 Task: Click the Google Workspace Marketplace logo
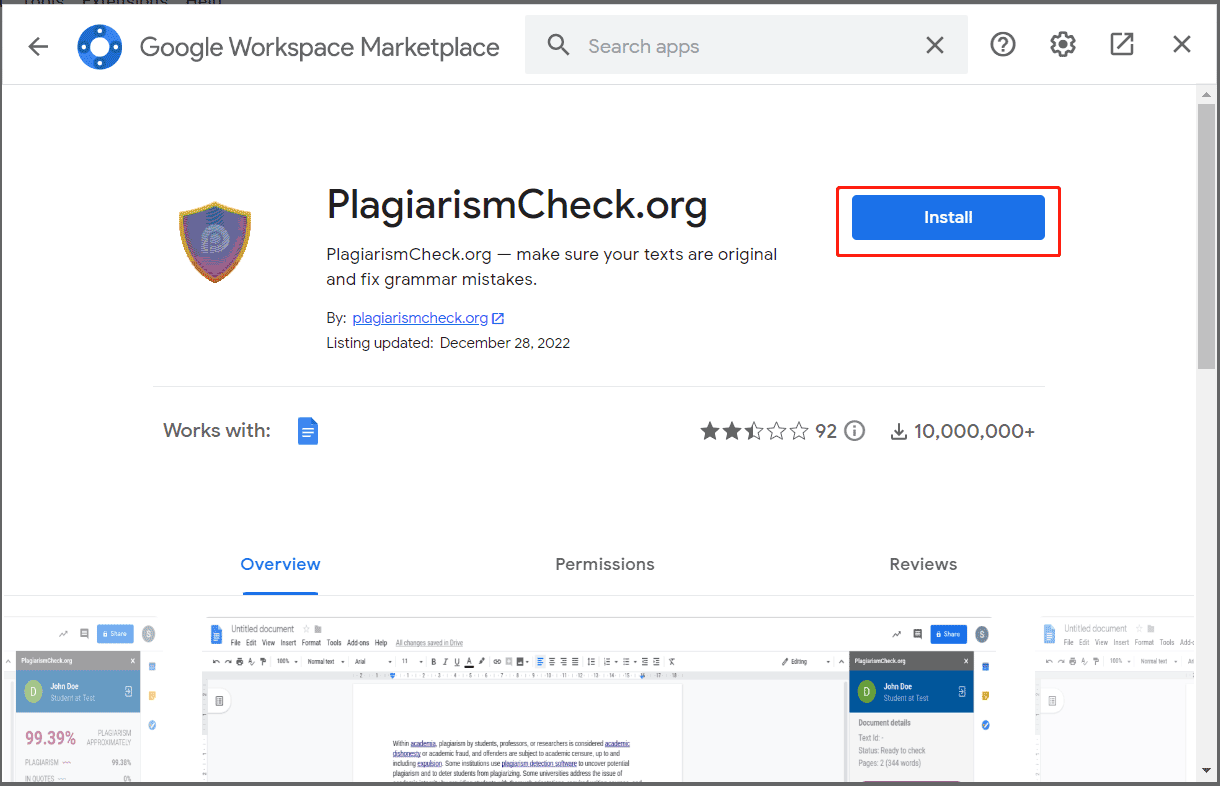(100, 46)
